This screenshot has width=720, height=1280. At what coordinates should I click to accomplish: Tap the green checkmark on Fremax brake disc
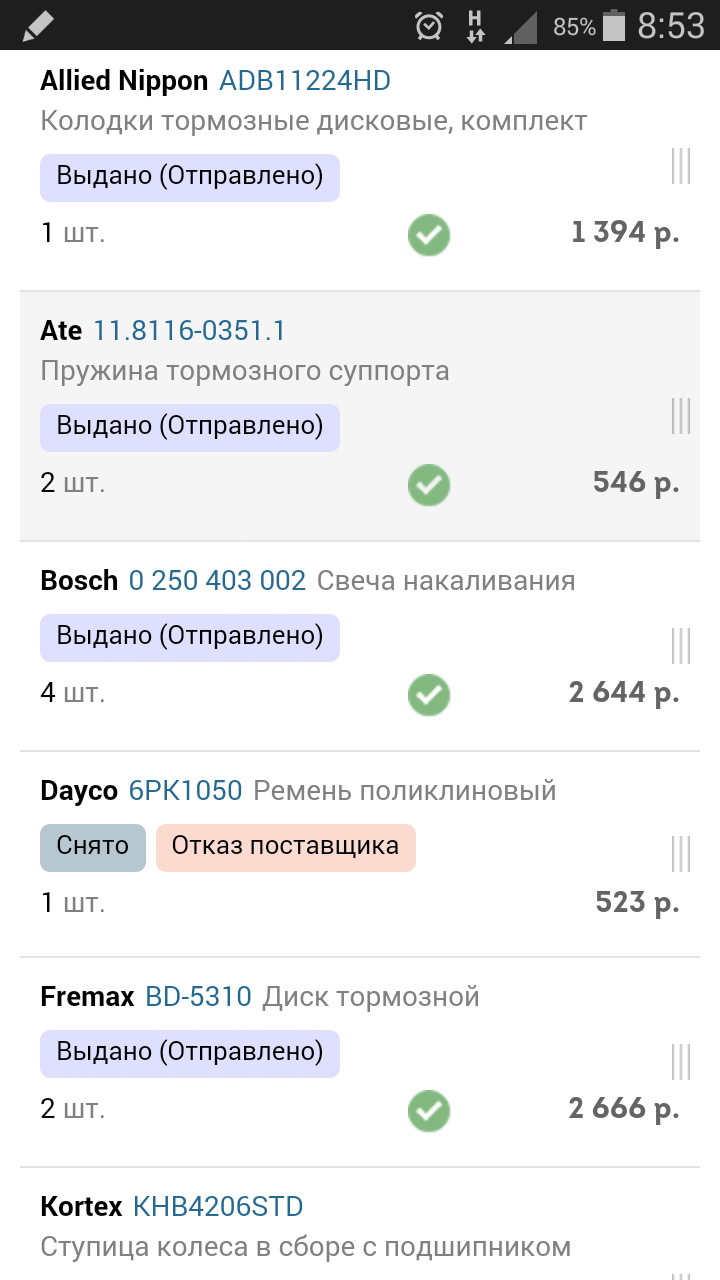click(429, 1111)
